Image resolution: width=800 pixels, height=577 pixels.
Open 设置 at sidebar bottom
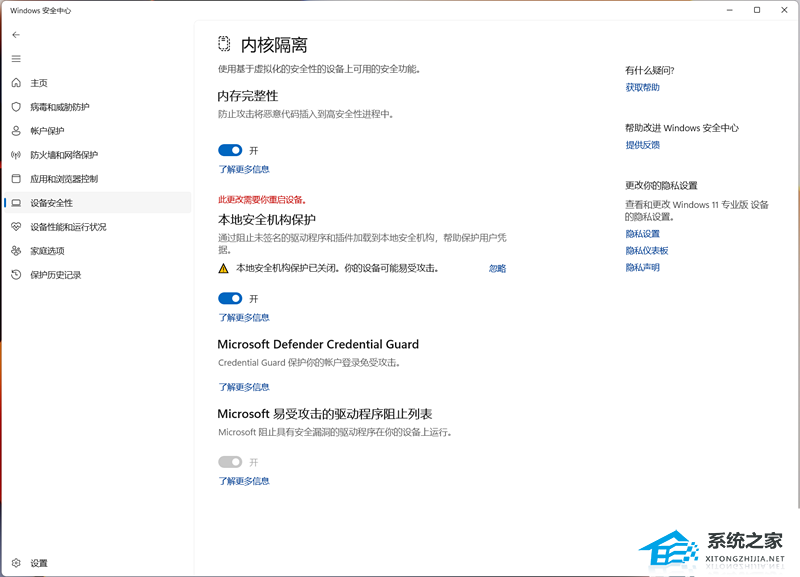tap(39, 563)
